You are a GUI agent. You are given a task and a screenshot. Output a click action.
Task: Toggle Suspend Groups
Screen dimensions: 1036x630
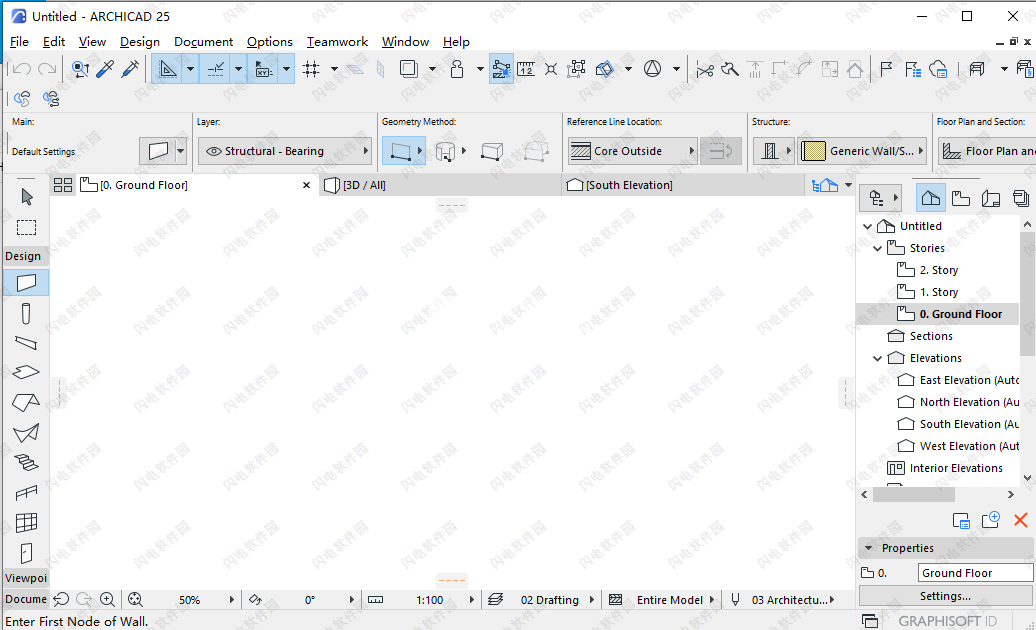575,69
